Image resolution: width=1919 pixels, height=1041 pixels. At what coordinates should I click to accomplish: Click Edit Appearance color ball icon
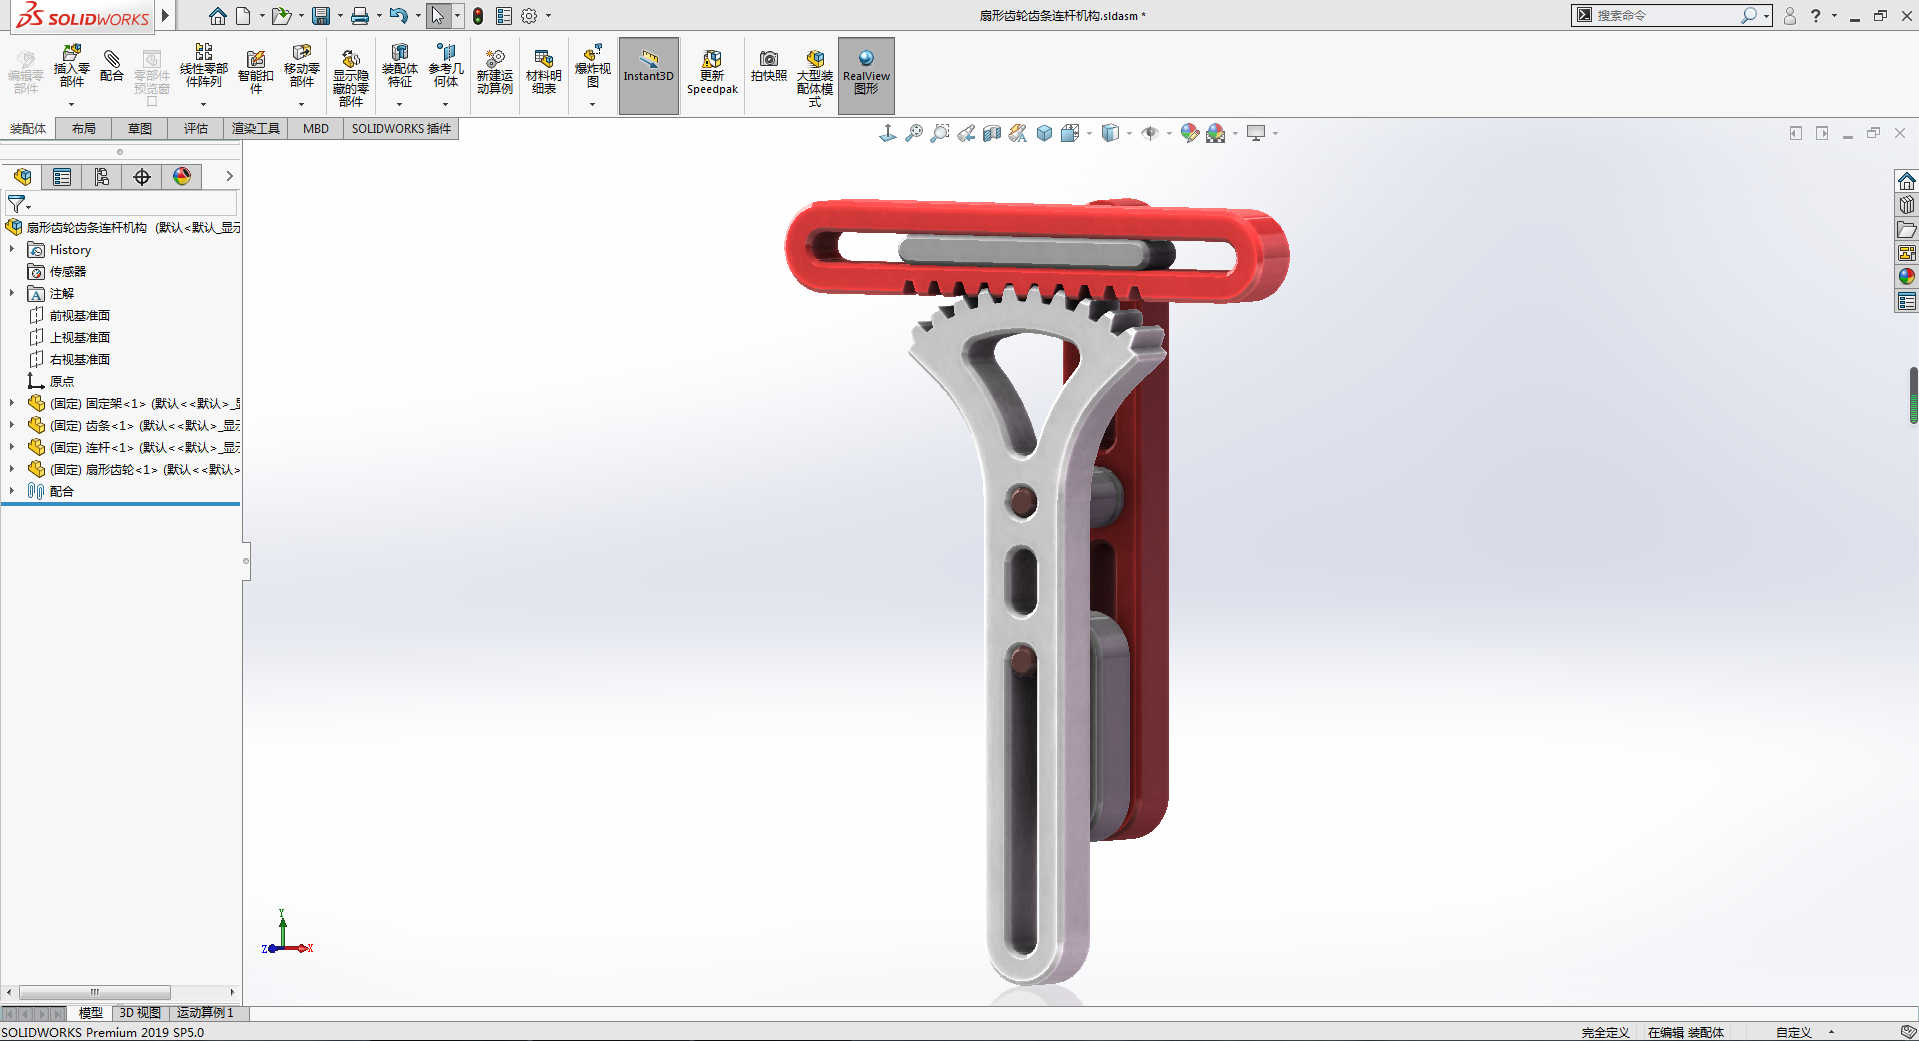pos(1189,133)
